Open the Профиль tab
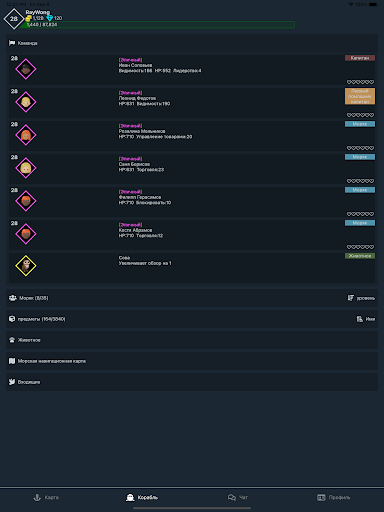 coord(333,497)
